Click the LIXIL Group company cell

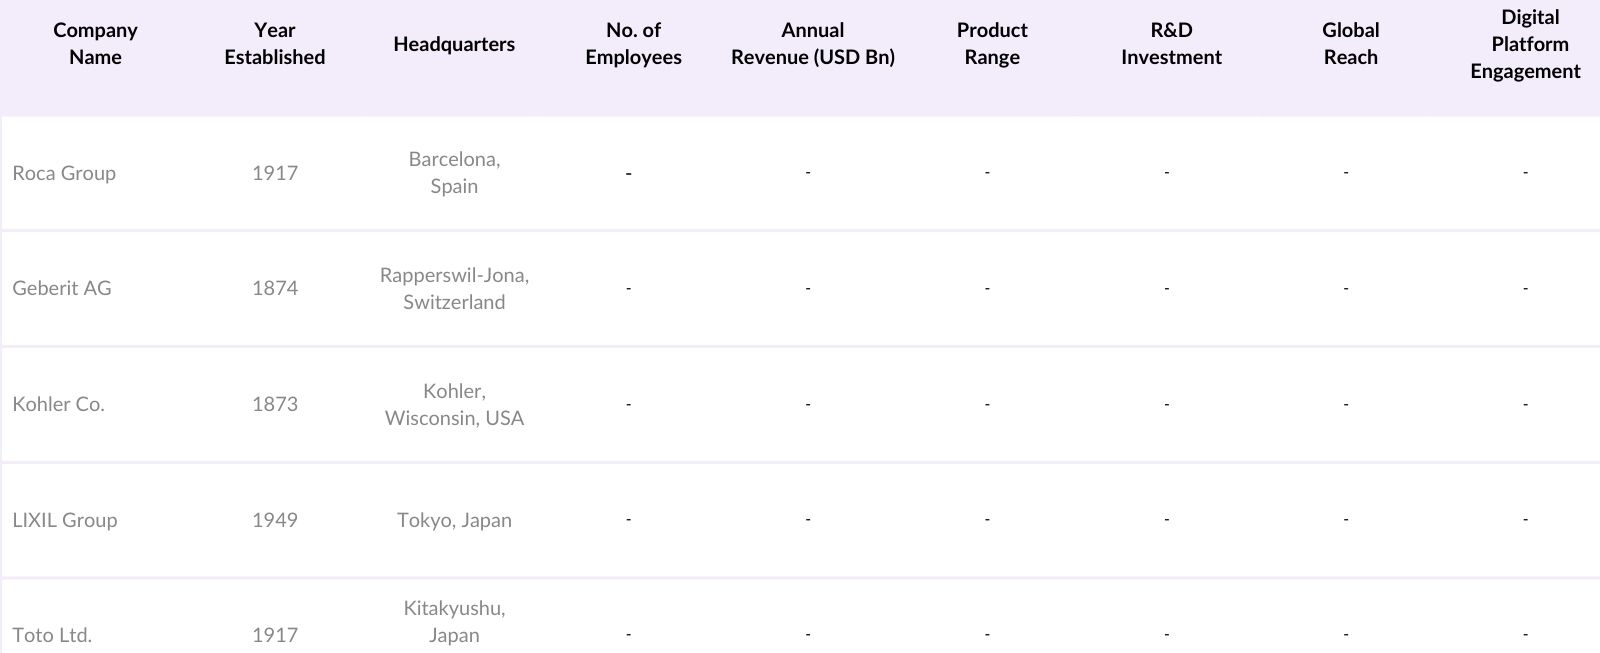(65, 520)
